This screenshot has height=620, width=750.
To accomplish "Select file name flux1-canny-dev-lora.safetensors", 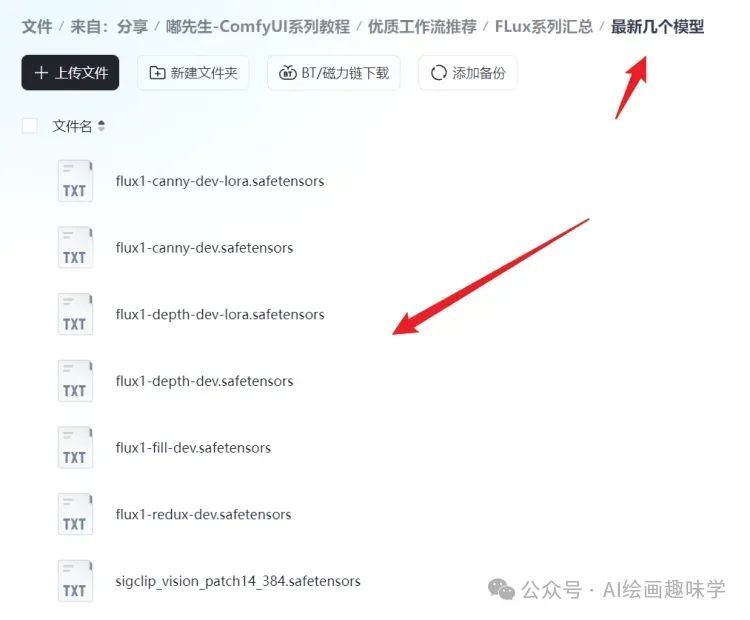I will coord(220,181).
